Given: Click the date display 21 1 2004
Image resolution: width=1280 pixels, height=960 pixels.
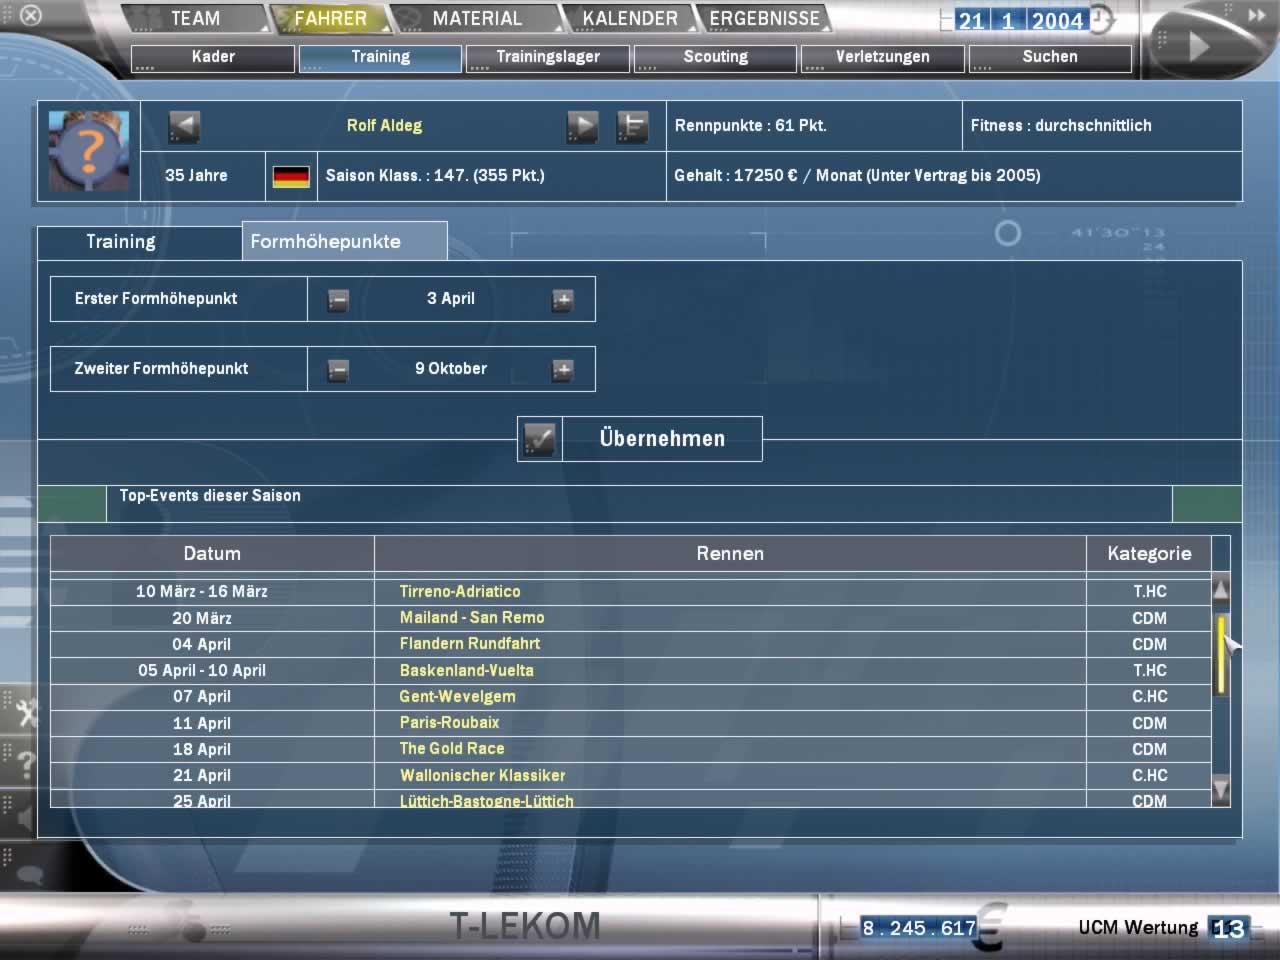Looking at the screenshot, I should [x=1020, y=20].
